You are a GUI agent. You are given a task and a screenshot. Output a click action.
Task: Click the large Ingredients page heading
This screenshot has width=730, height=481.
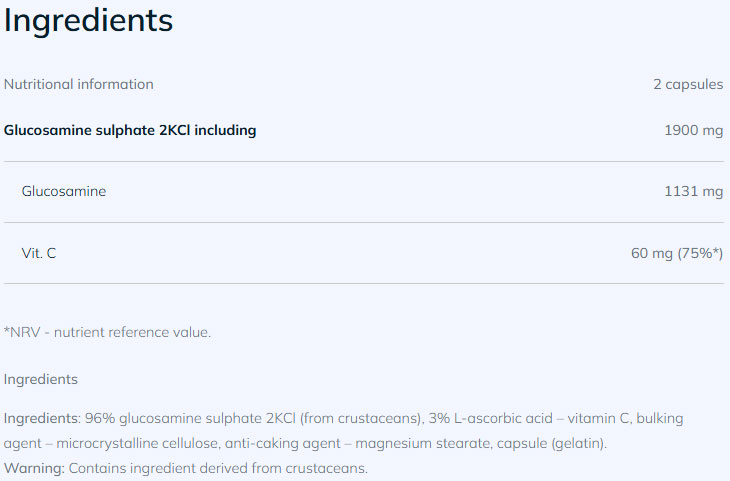88,21
